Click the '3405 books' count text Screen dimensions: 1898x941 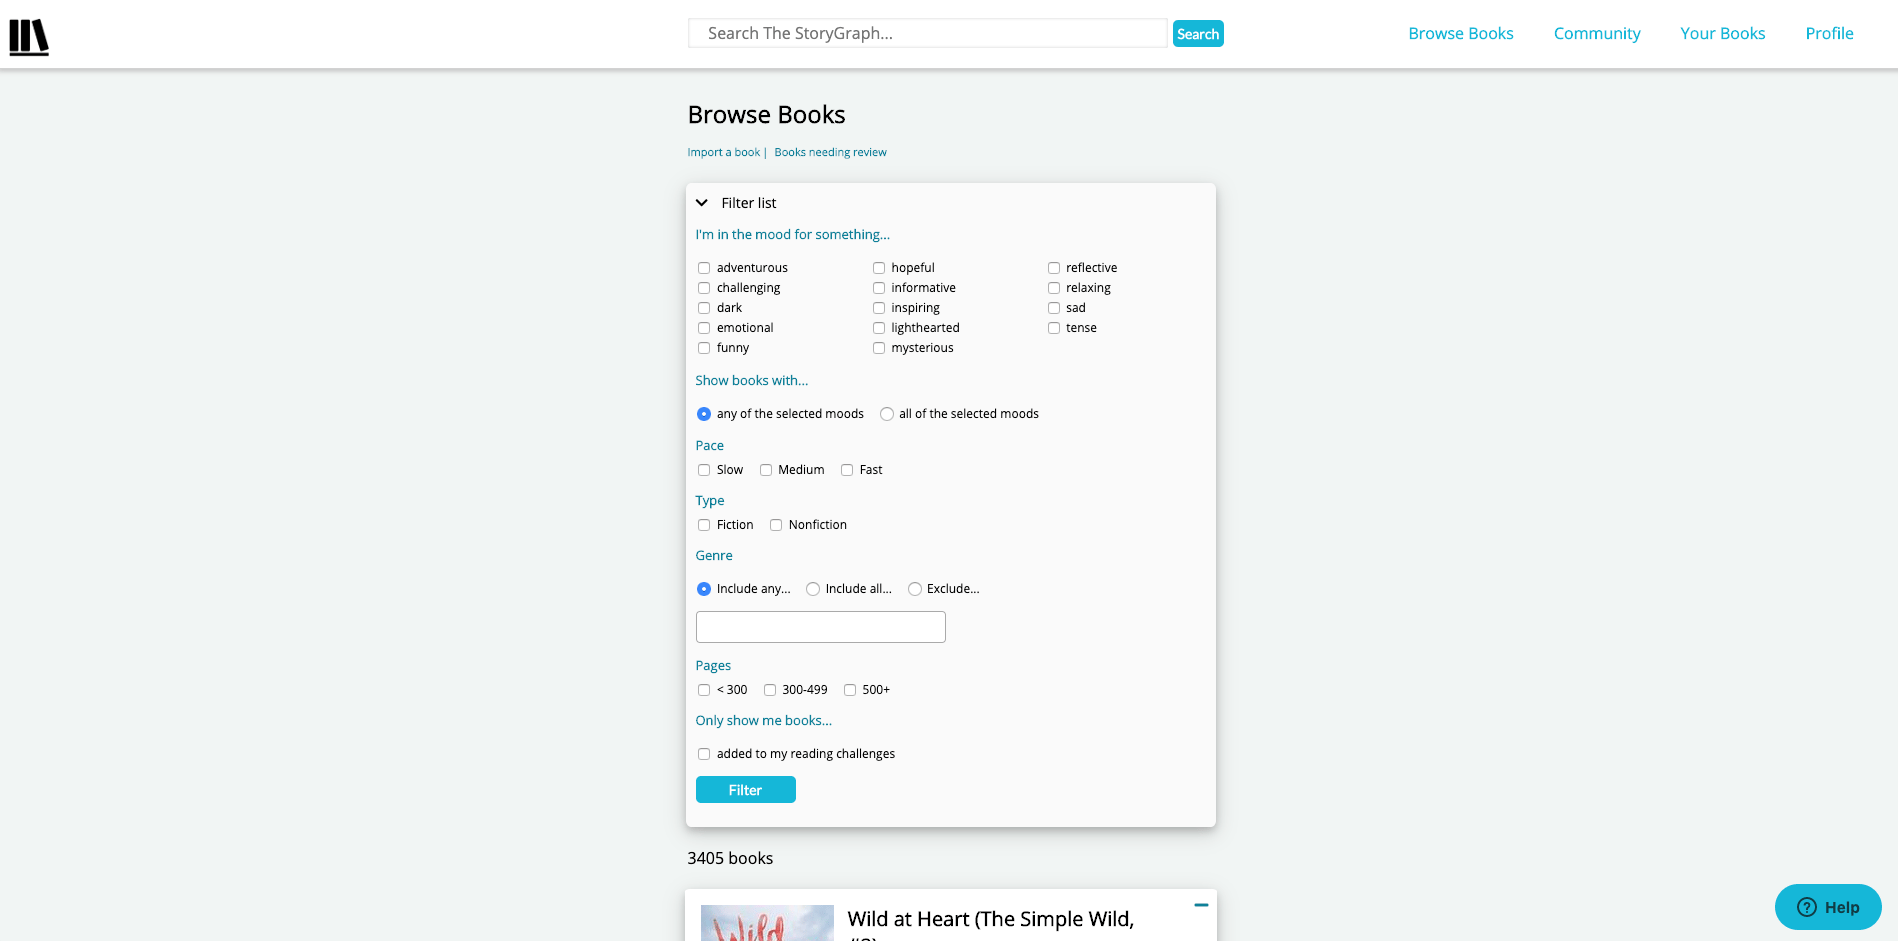click(730, 858)
